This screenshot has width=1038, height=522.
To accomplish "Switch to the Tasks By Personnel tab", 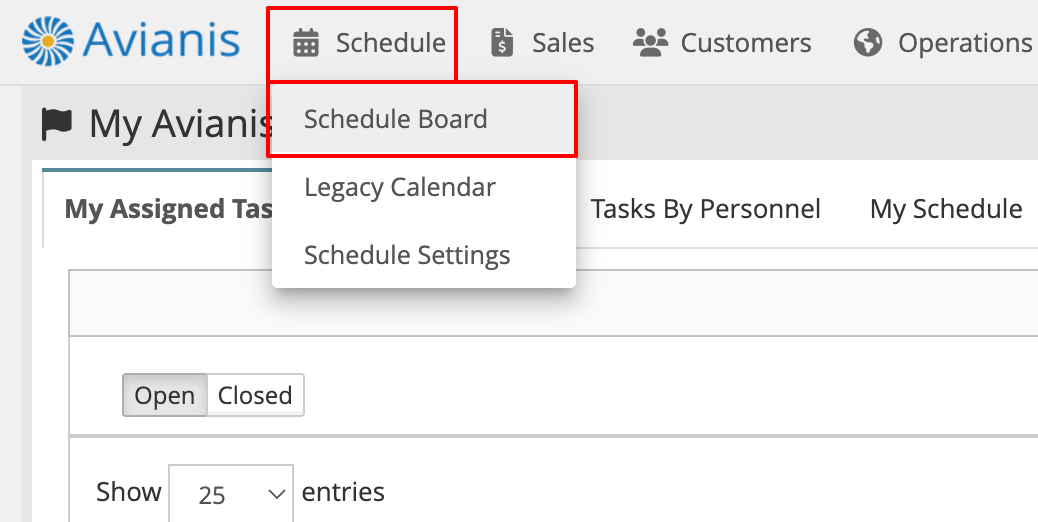I will pos(705,209).
